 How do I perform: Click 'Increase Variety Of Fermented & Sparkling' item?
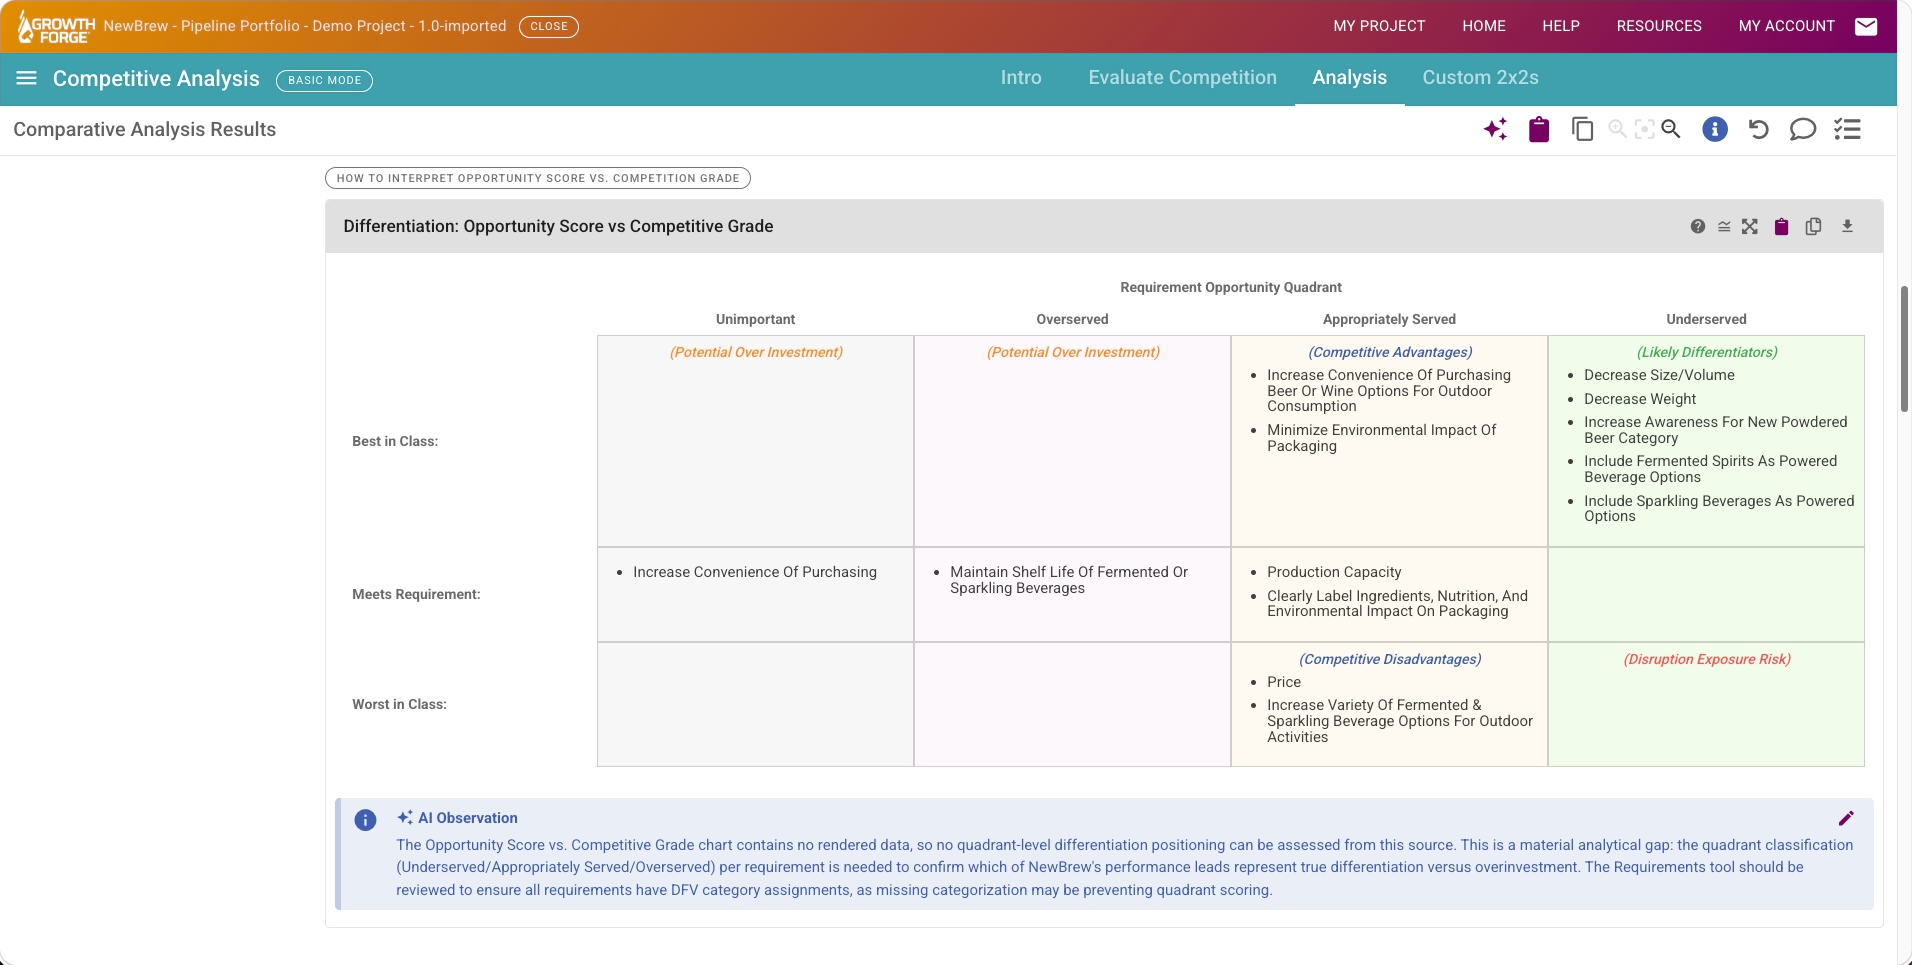click(1399, 721)
